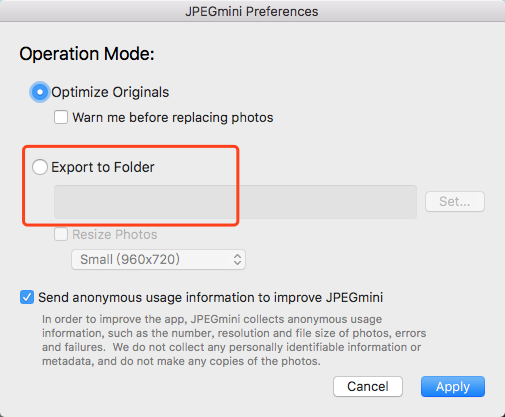Choose the Export to Folder radio button
Screen dimensions: 505x417
tap(40, 167)
